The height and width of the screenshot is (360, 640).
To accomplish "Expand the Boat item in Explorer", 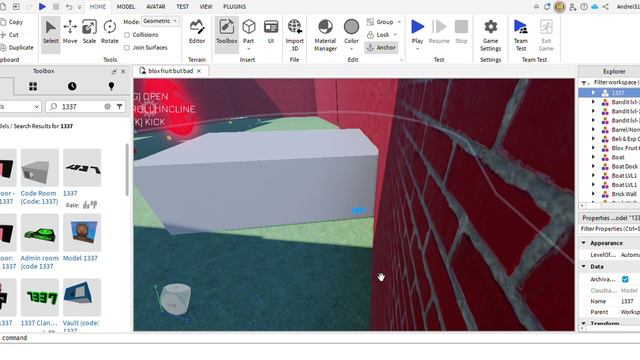I will point(593,157).
